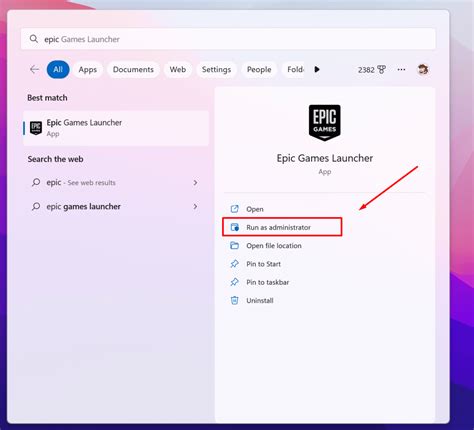Open the three-dot more options menu
This screenshot has width=474, height=430.
(401, 69)
